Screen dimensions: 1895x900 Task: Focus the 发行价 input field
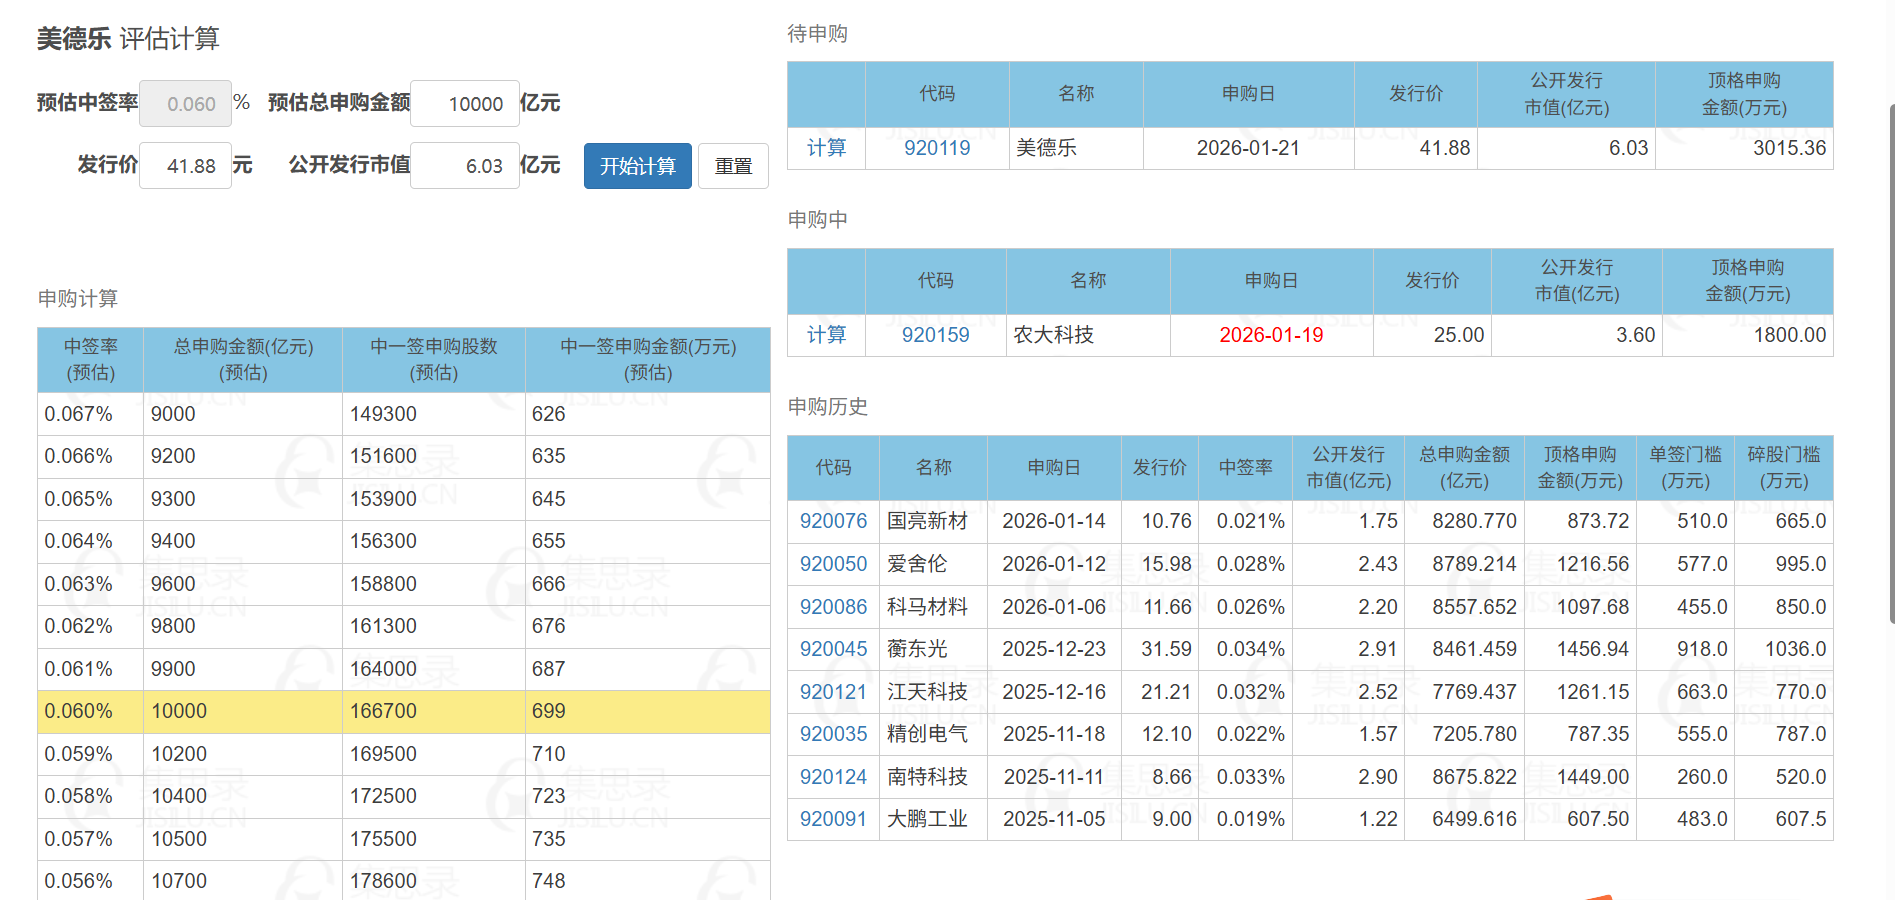coord(186,166)
